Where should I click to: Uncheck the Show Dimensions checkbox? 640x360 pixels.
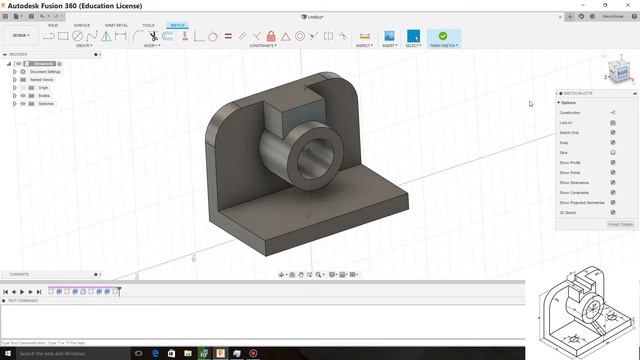pos(613,182)
